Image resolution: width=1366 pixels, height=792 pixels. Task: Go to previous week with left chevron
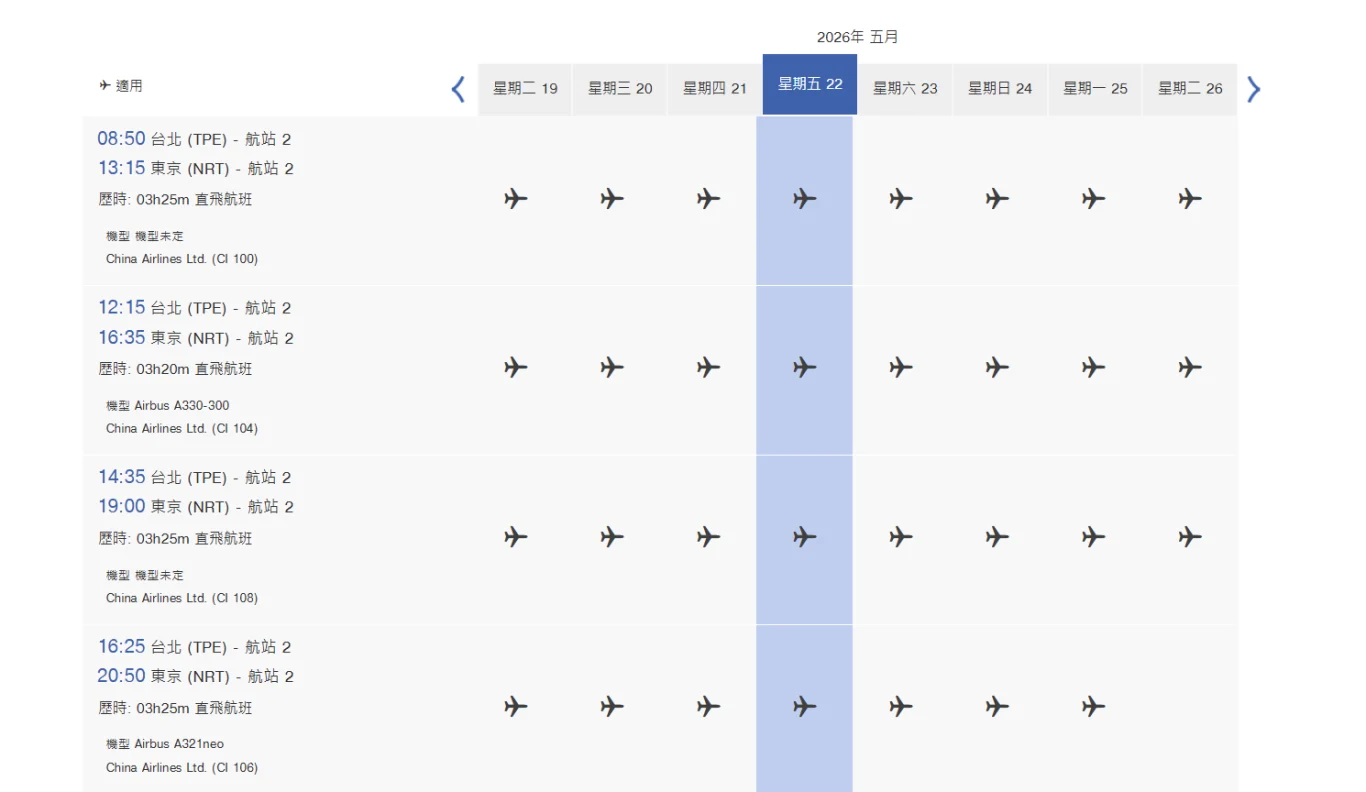(x=458, y=89)
